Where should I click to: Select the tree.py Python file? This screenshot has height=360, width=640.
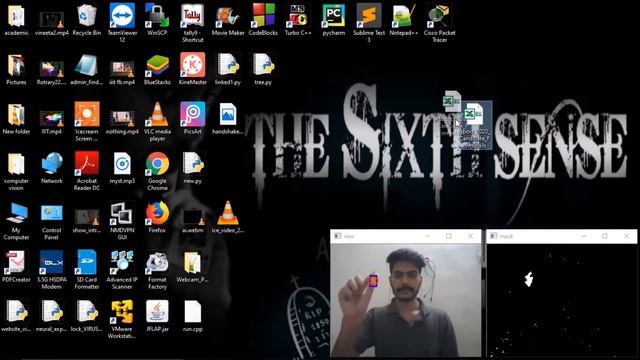point(263,69)
